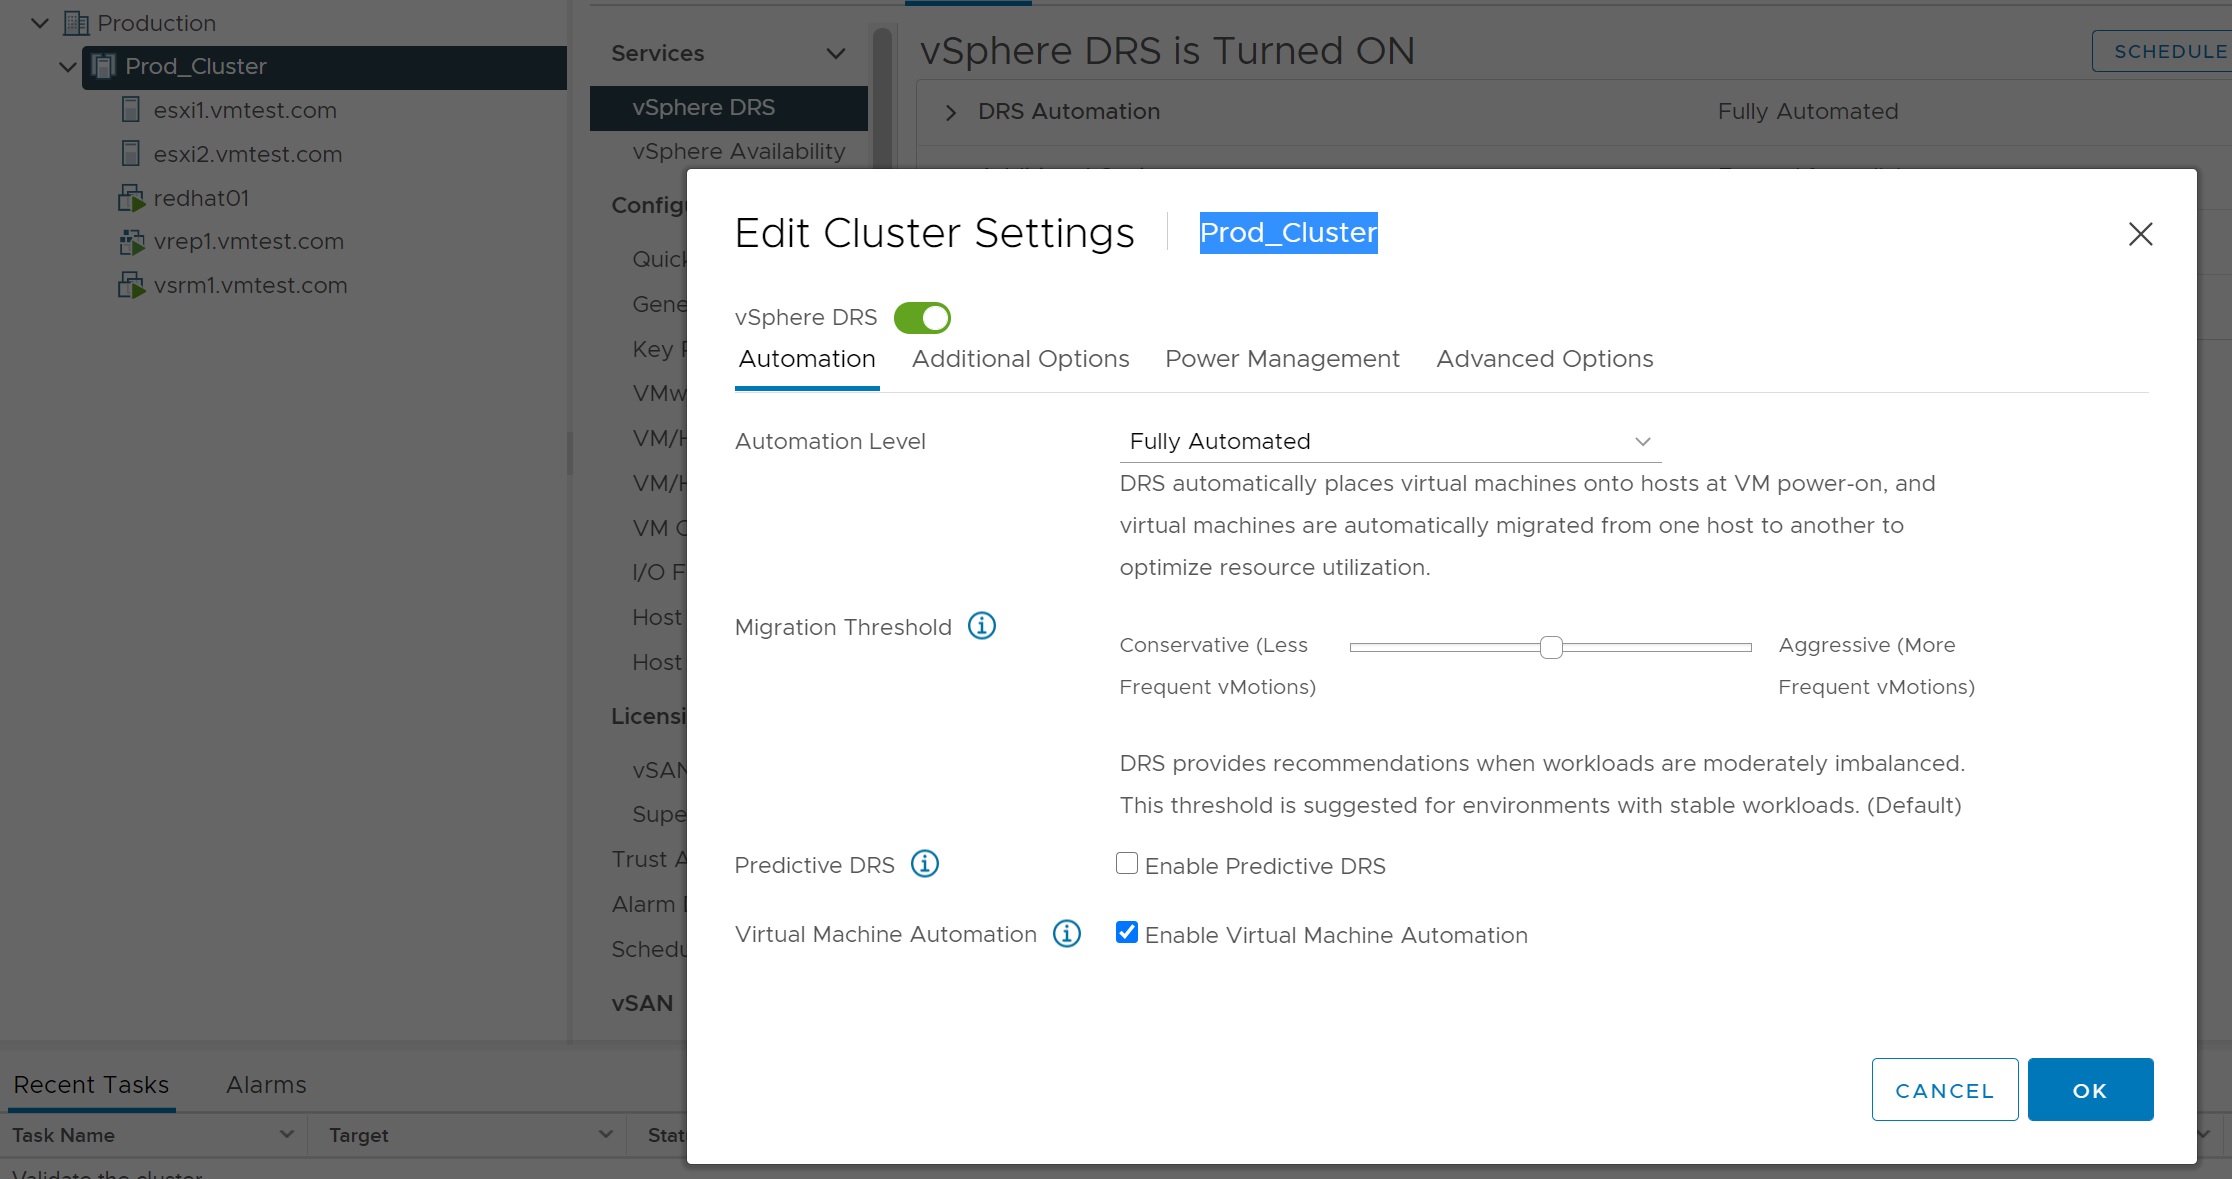Open the Power Management tab
2232x1179 pixels.
coord(1282,359)
